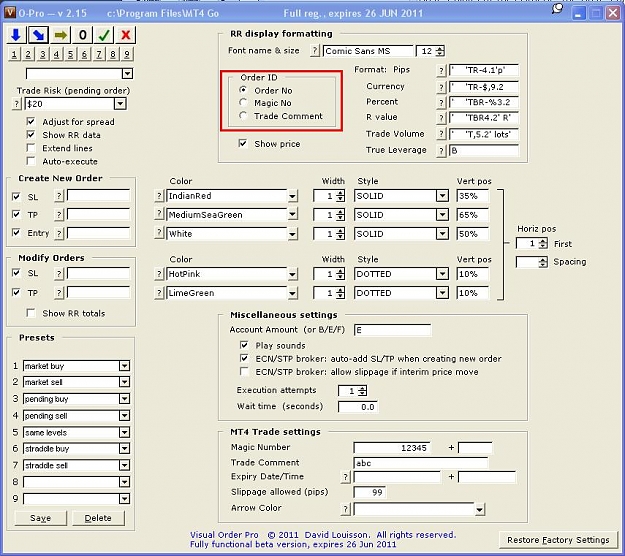The image size is (625, 556).
Task: Toggle Show RR data checkbox
Action: [x=31, y=134]
